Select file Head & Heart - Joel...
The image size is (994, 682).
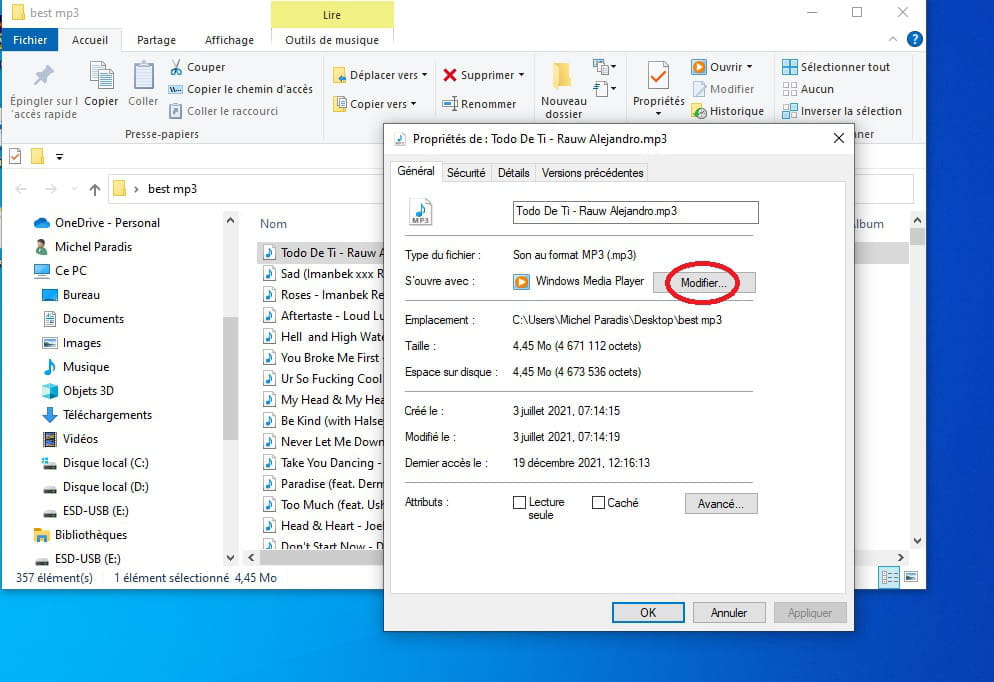pos(323,525)
